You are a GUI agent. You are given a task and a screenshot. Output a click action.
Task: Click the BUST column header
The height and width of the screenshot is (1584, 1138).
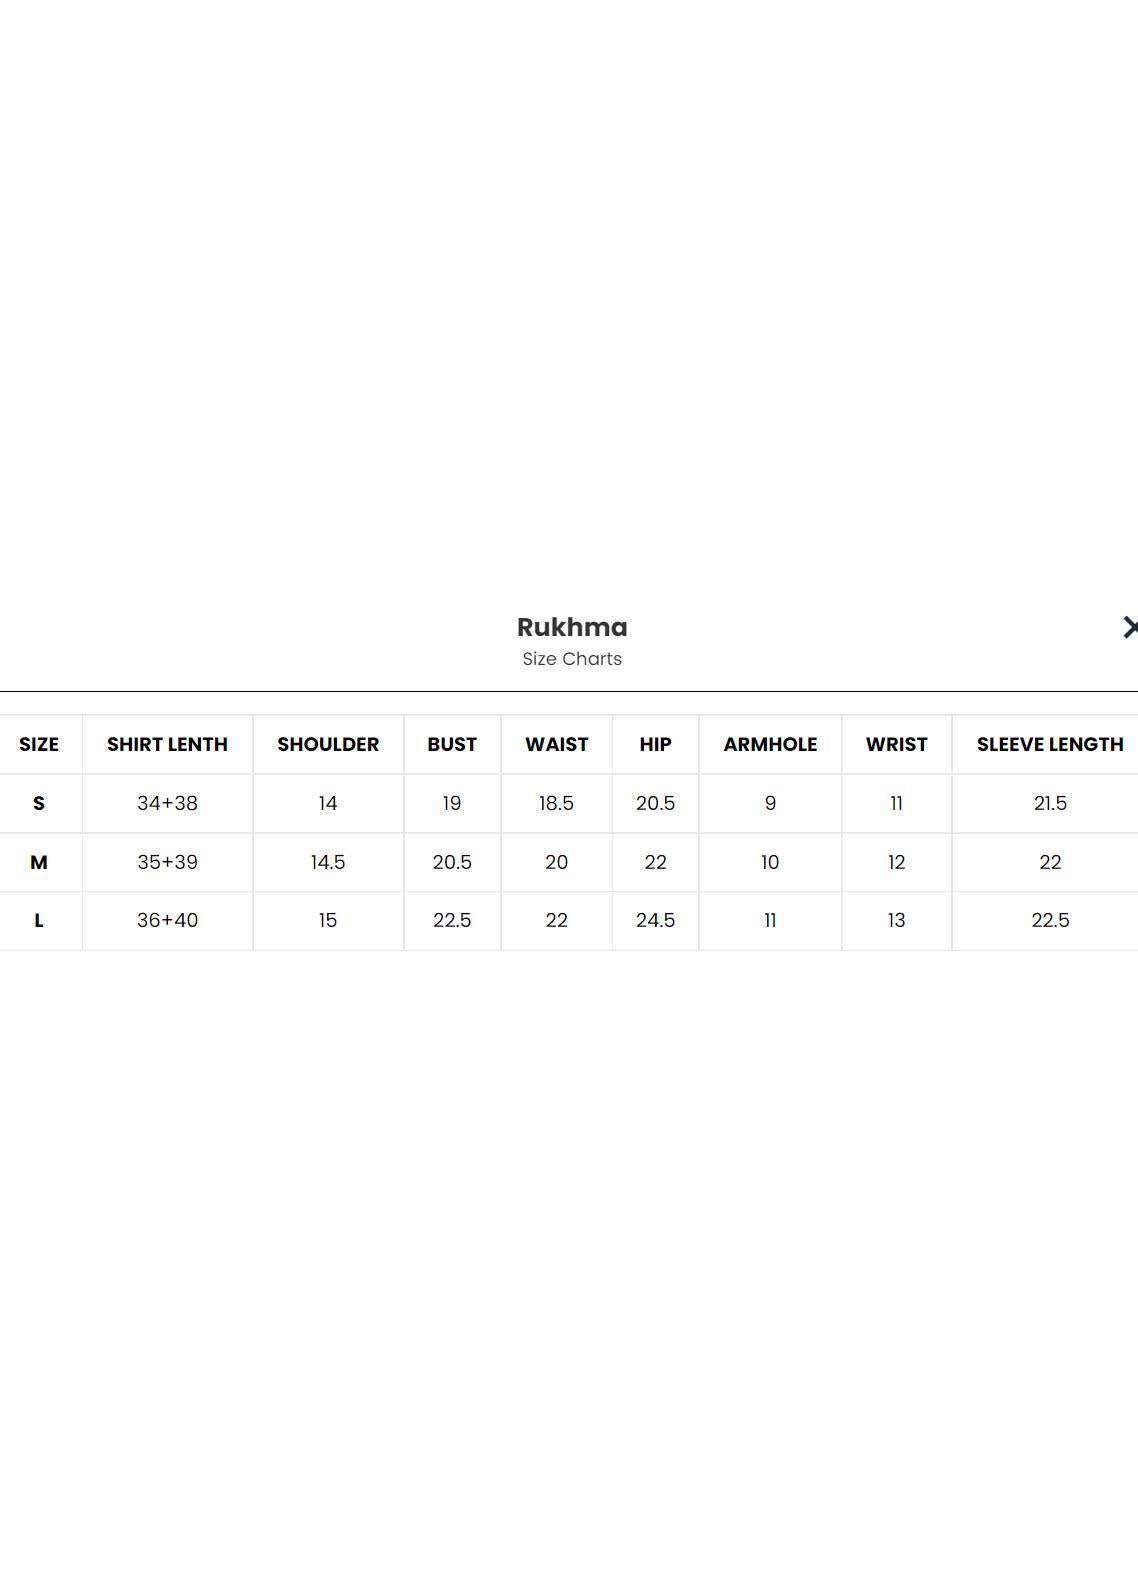click(452, 744)
